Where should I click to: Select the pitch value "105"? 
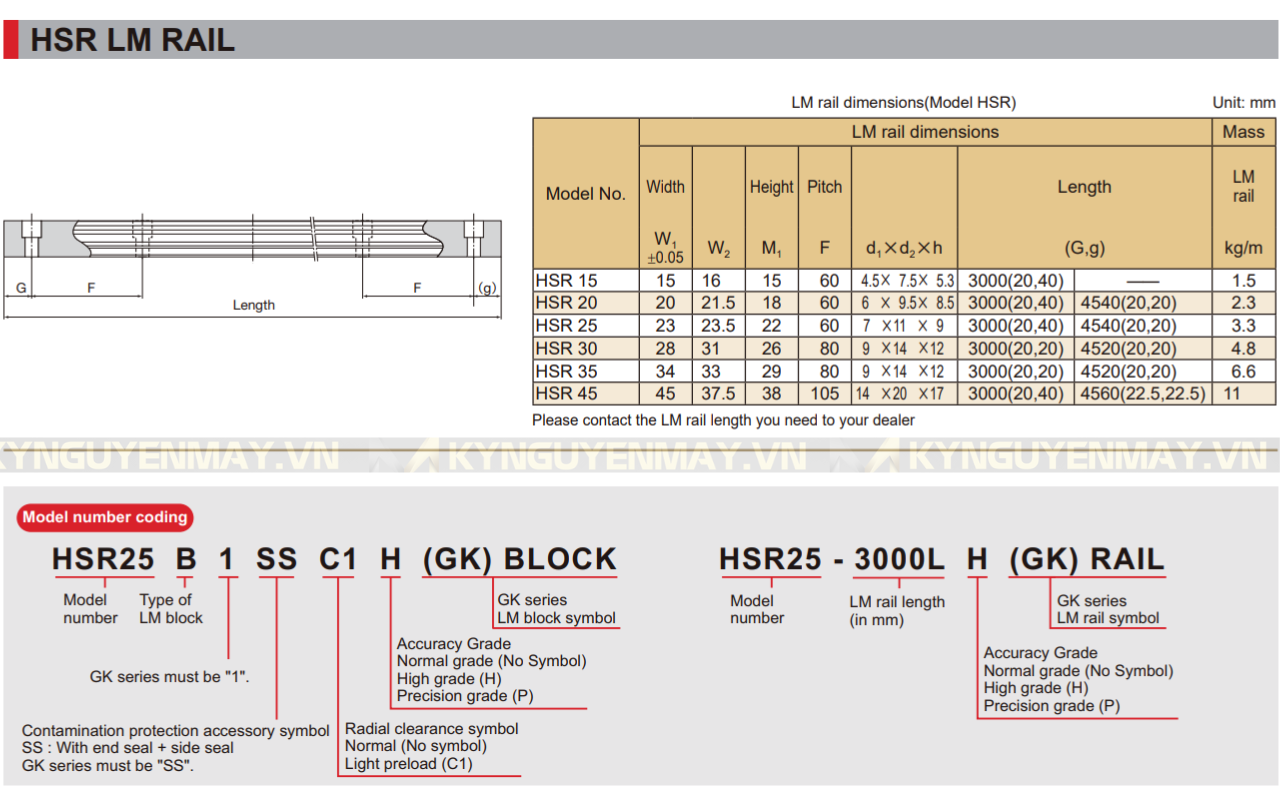(825, 394)
